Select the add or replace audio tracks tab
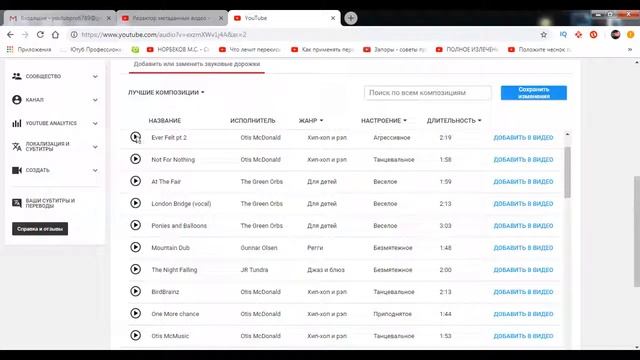Viewport: 640px width, 360px height. click(197, 64)
